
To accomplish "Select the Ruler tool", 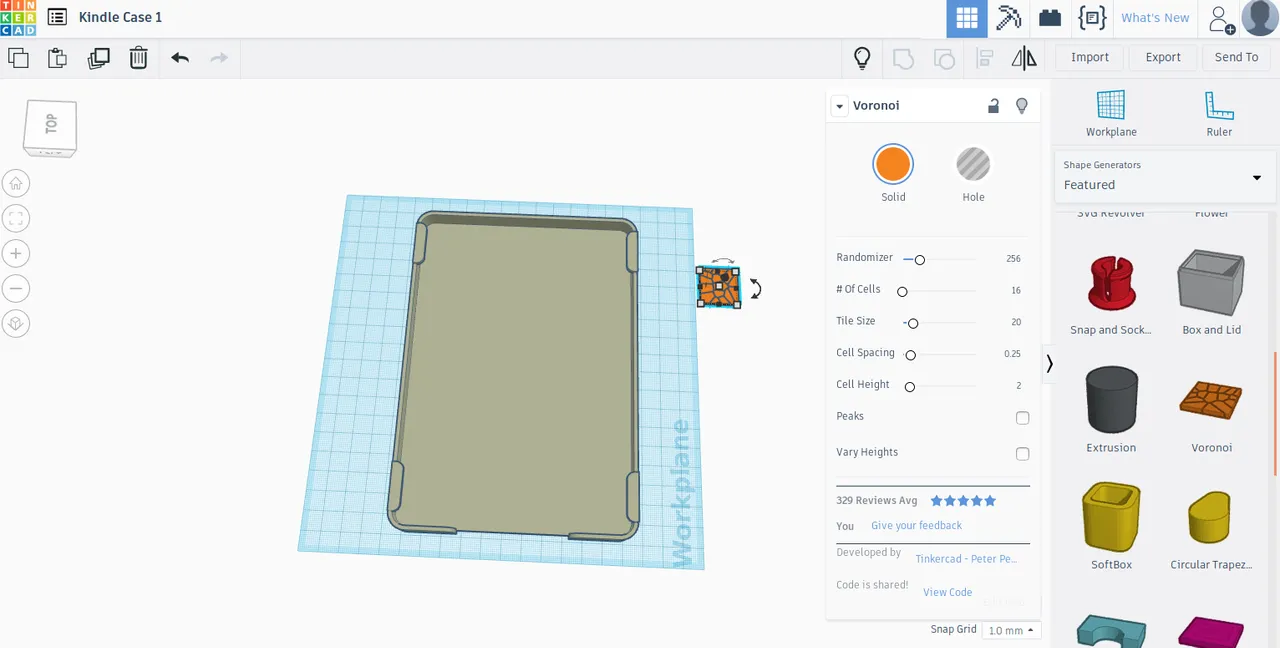I will point(1219,114).
